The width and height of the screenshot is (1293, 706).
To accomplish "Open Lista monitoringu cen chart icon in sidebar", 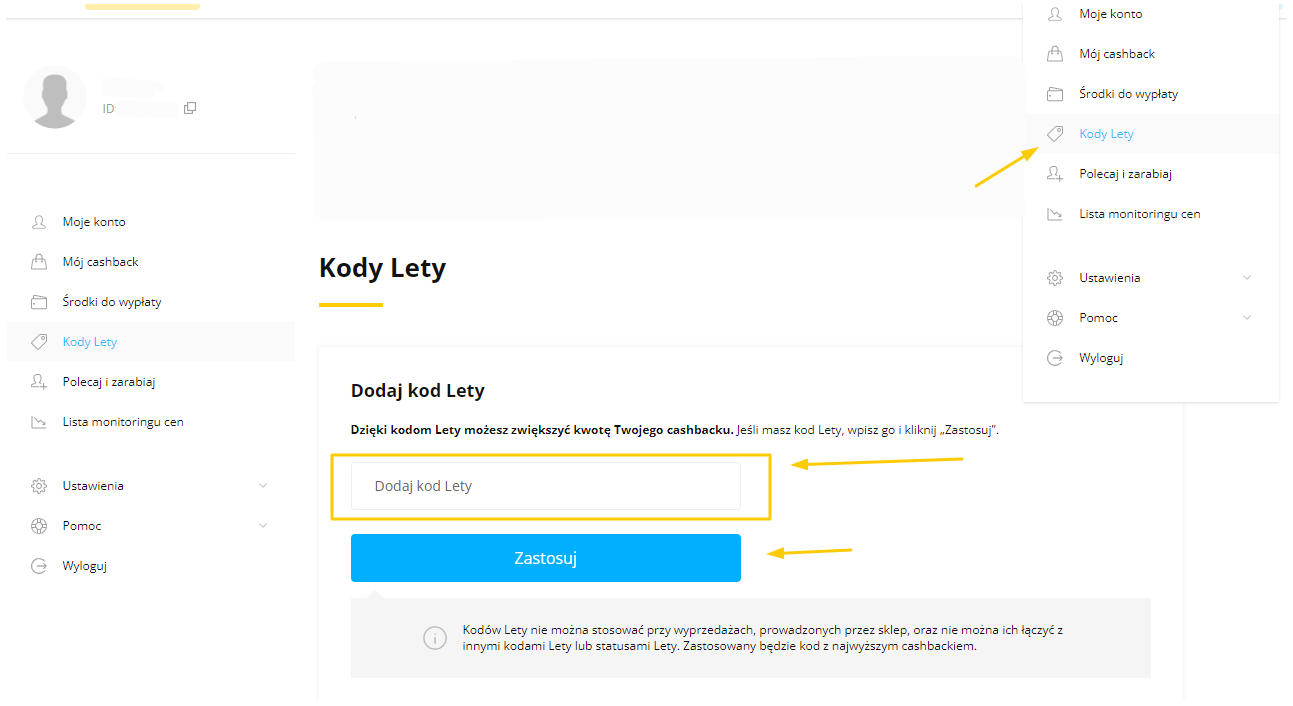I will tap(39, 422).
